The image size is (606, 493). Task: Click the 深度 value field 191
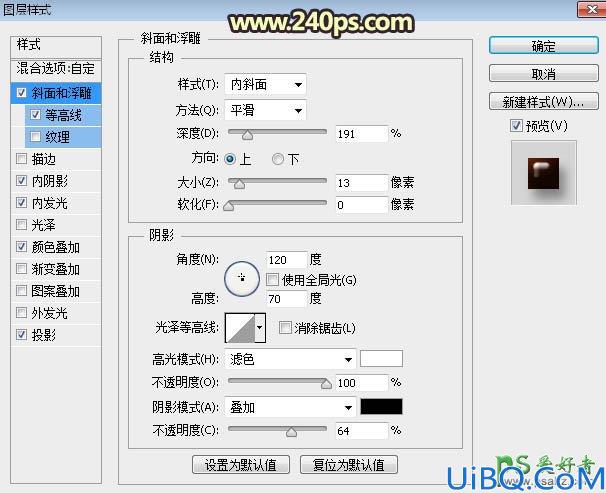coord(361,134)
